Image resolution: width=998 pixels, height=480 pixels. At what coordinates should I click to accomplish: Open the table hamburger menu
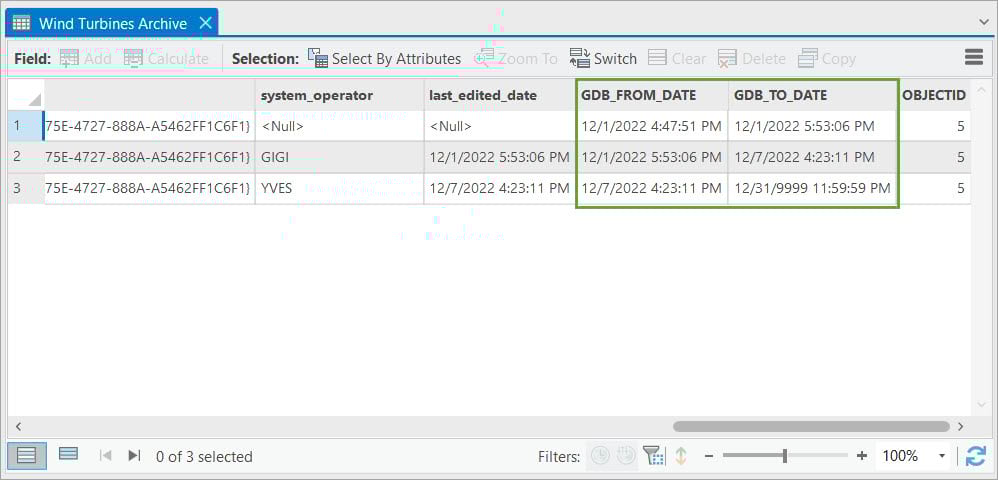pyautogui.click(x=974, y=58)
